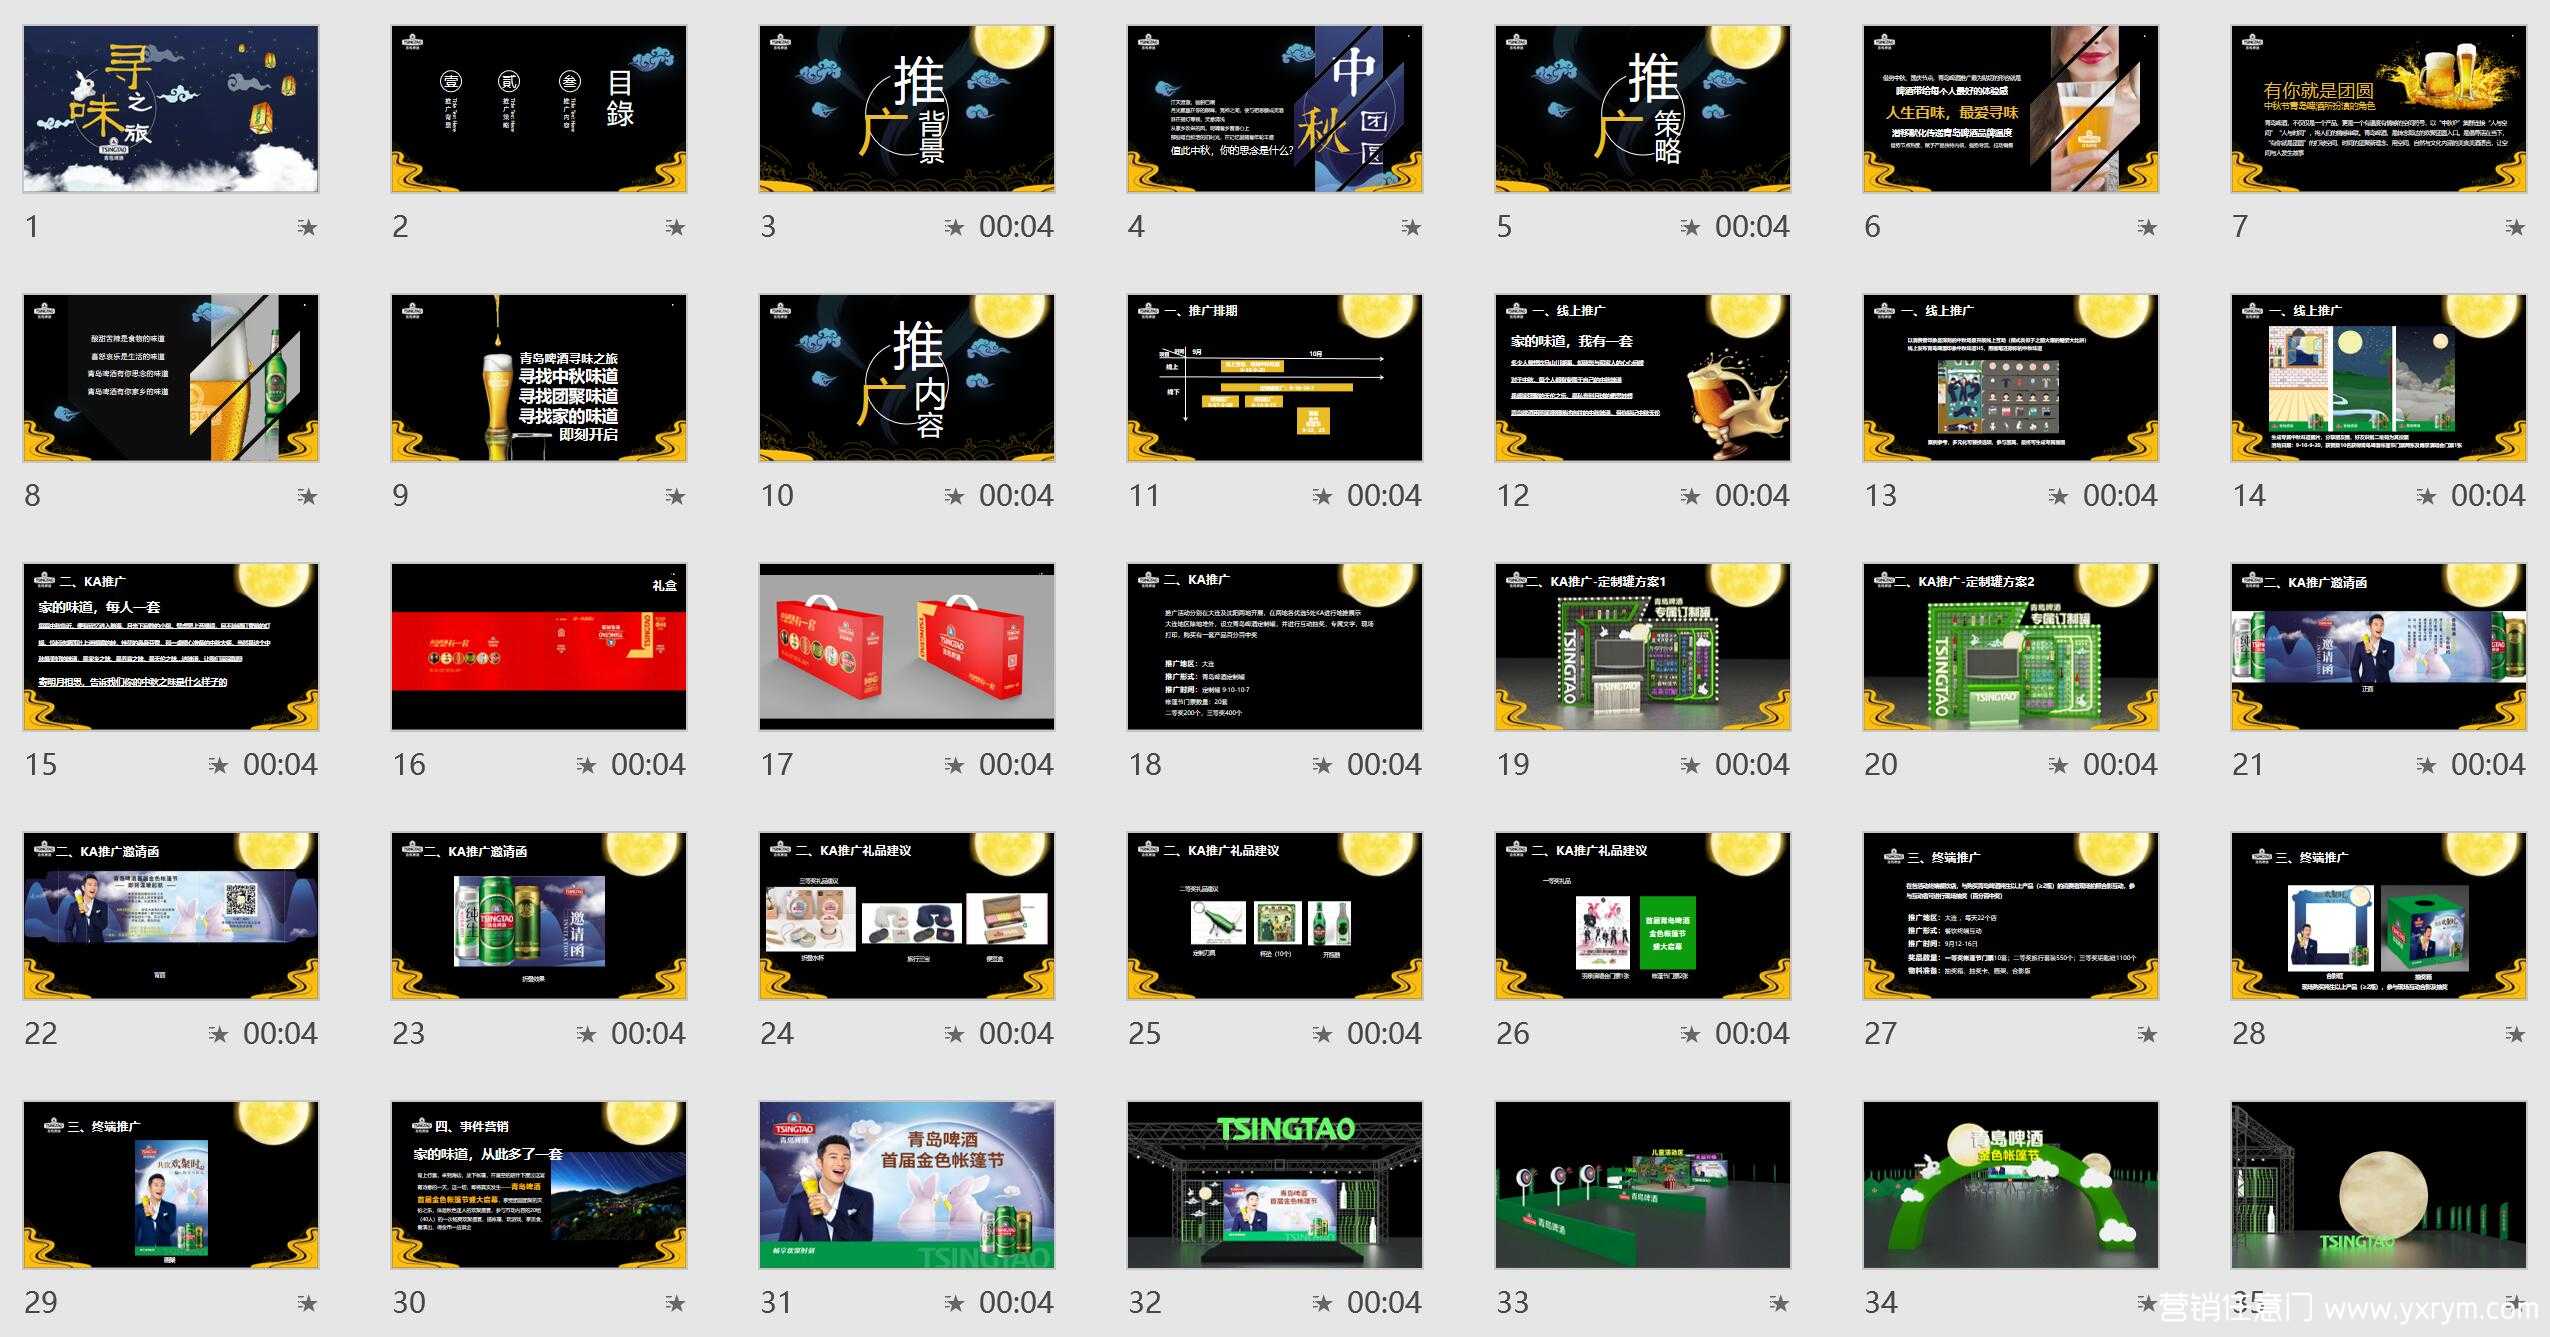The height and width of the screenshot is (1337, 2550).
Task: Select slide 27 终端推广 text thumbnail
Action: [x=2011, y=916]
